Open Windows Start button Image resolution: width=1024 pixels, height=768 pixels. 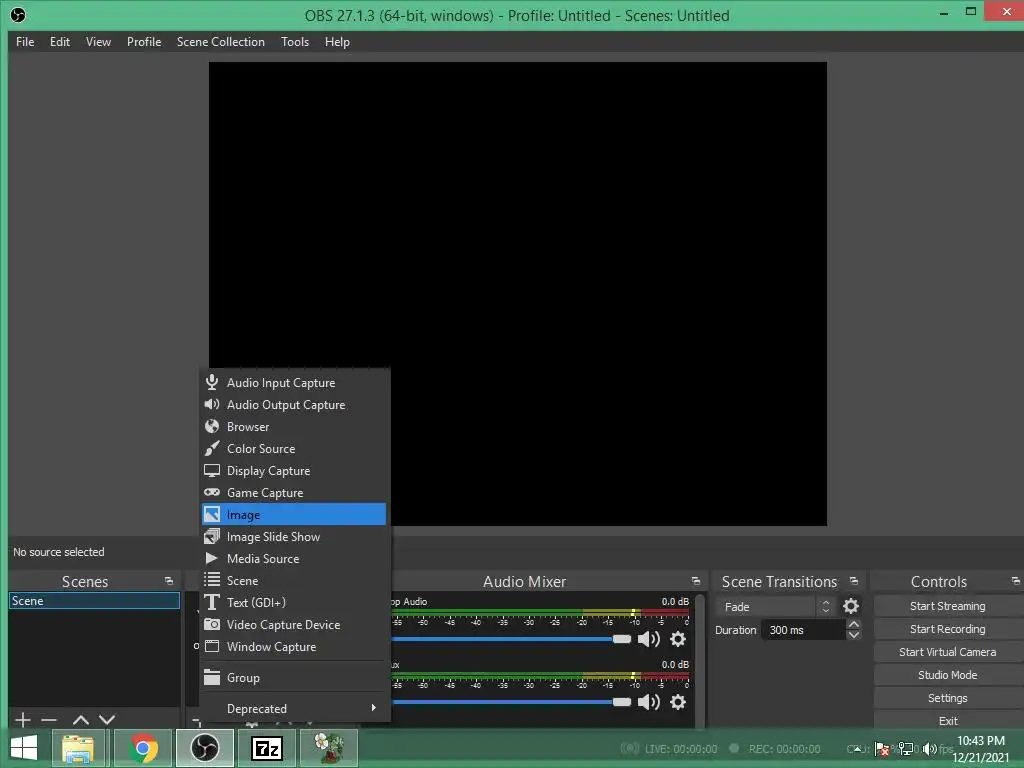tap(24, 748)
